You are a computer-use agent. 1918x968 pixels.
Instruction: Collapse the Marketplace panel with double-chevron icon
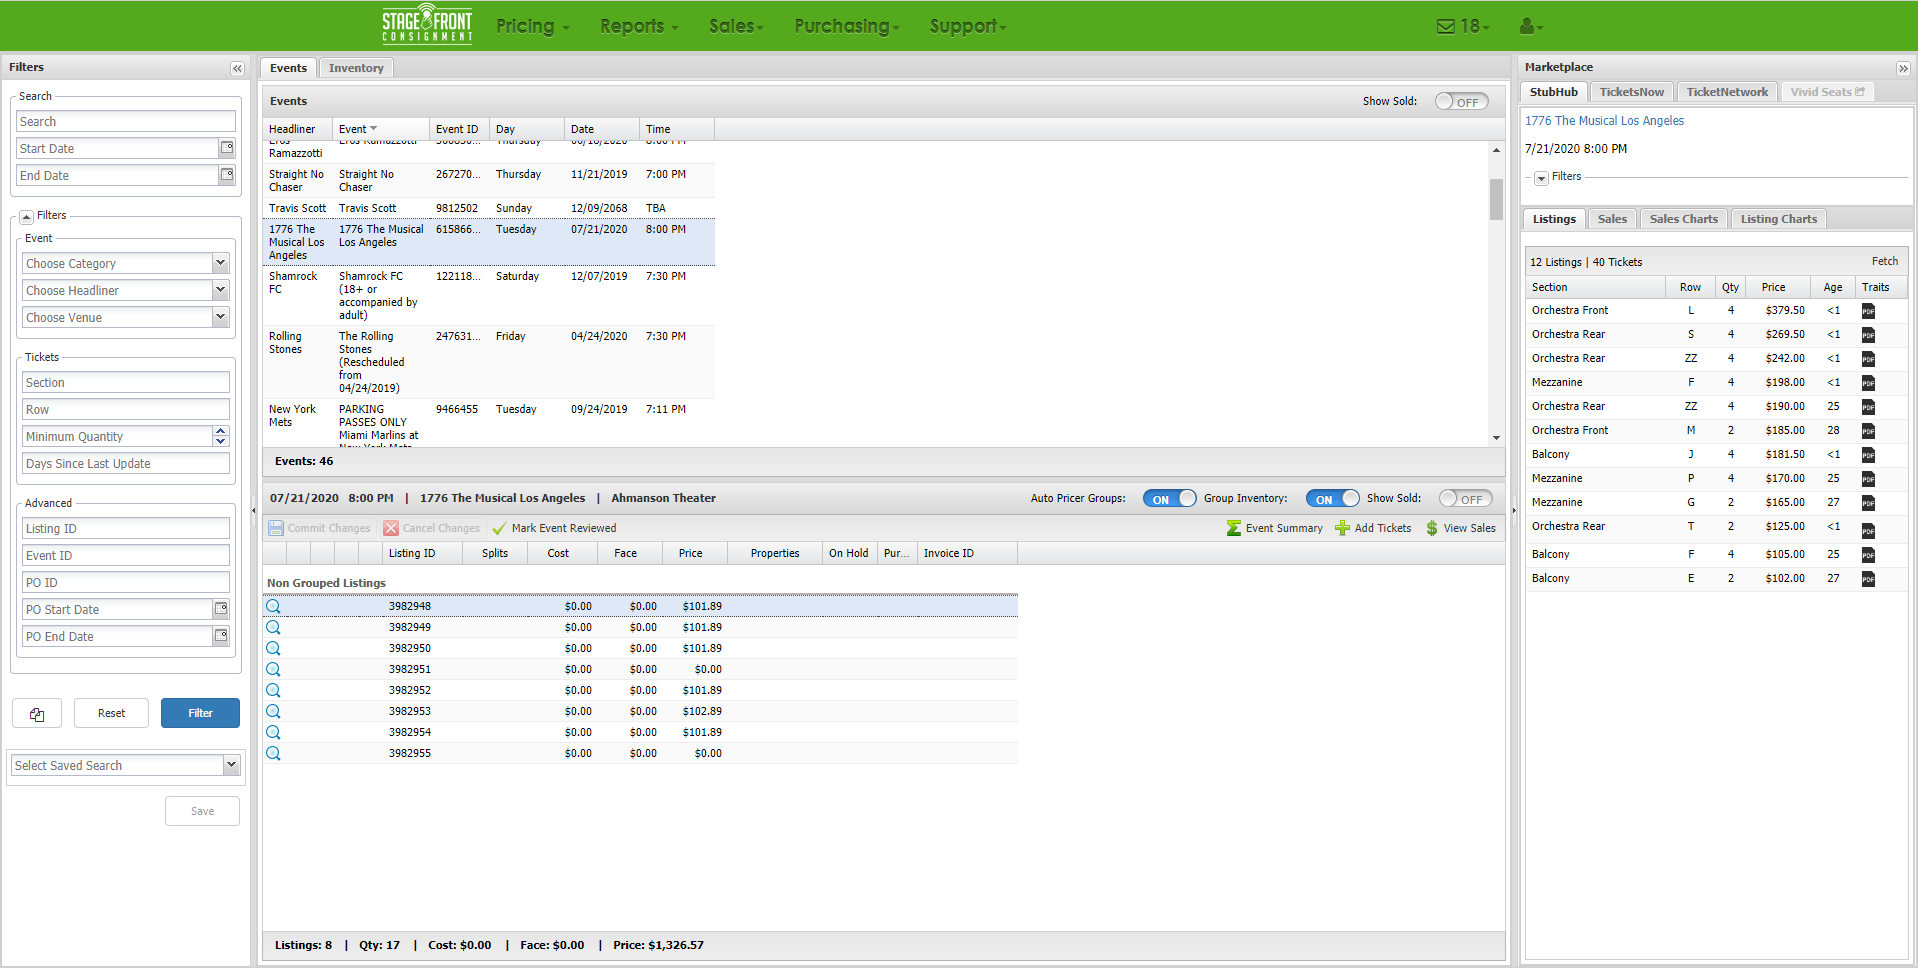coord(1903,68)
